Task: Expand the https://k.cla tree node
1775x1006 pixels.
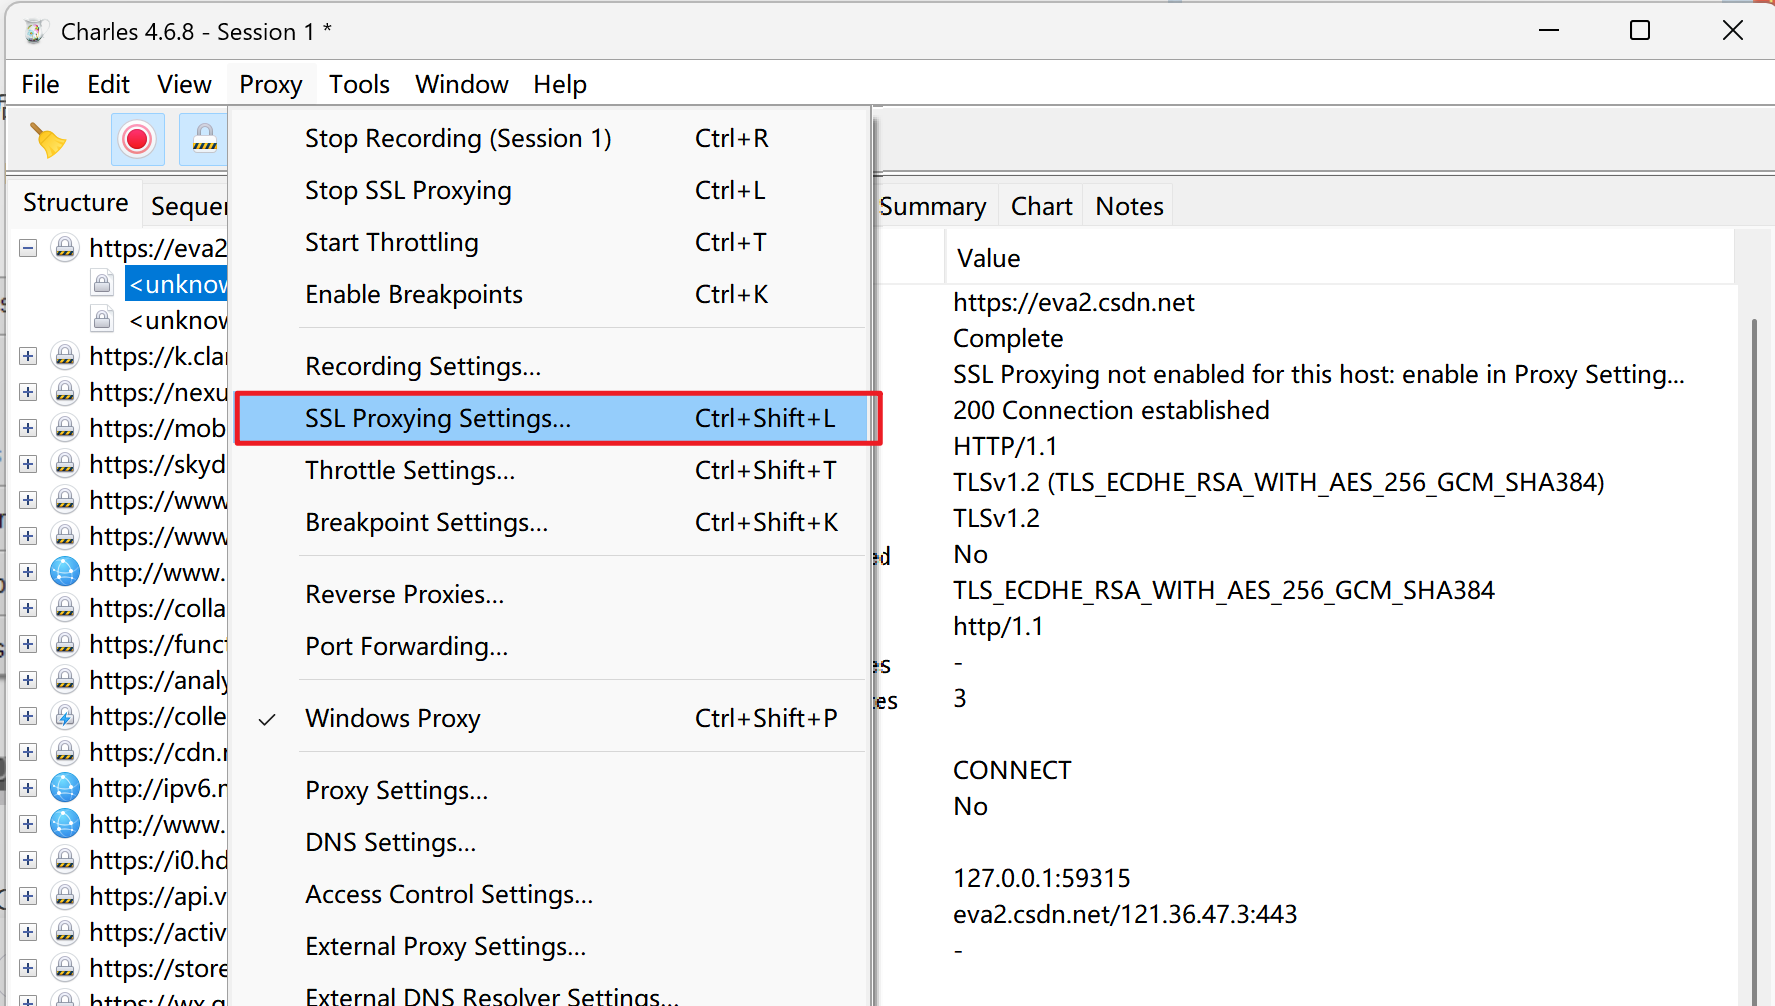Action: point(28,356)
